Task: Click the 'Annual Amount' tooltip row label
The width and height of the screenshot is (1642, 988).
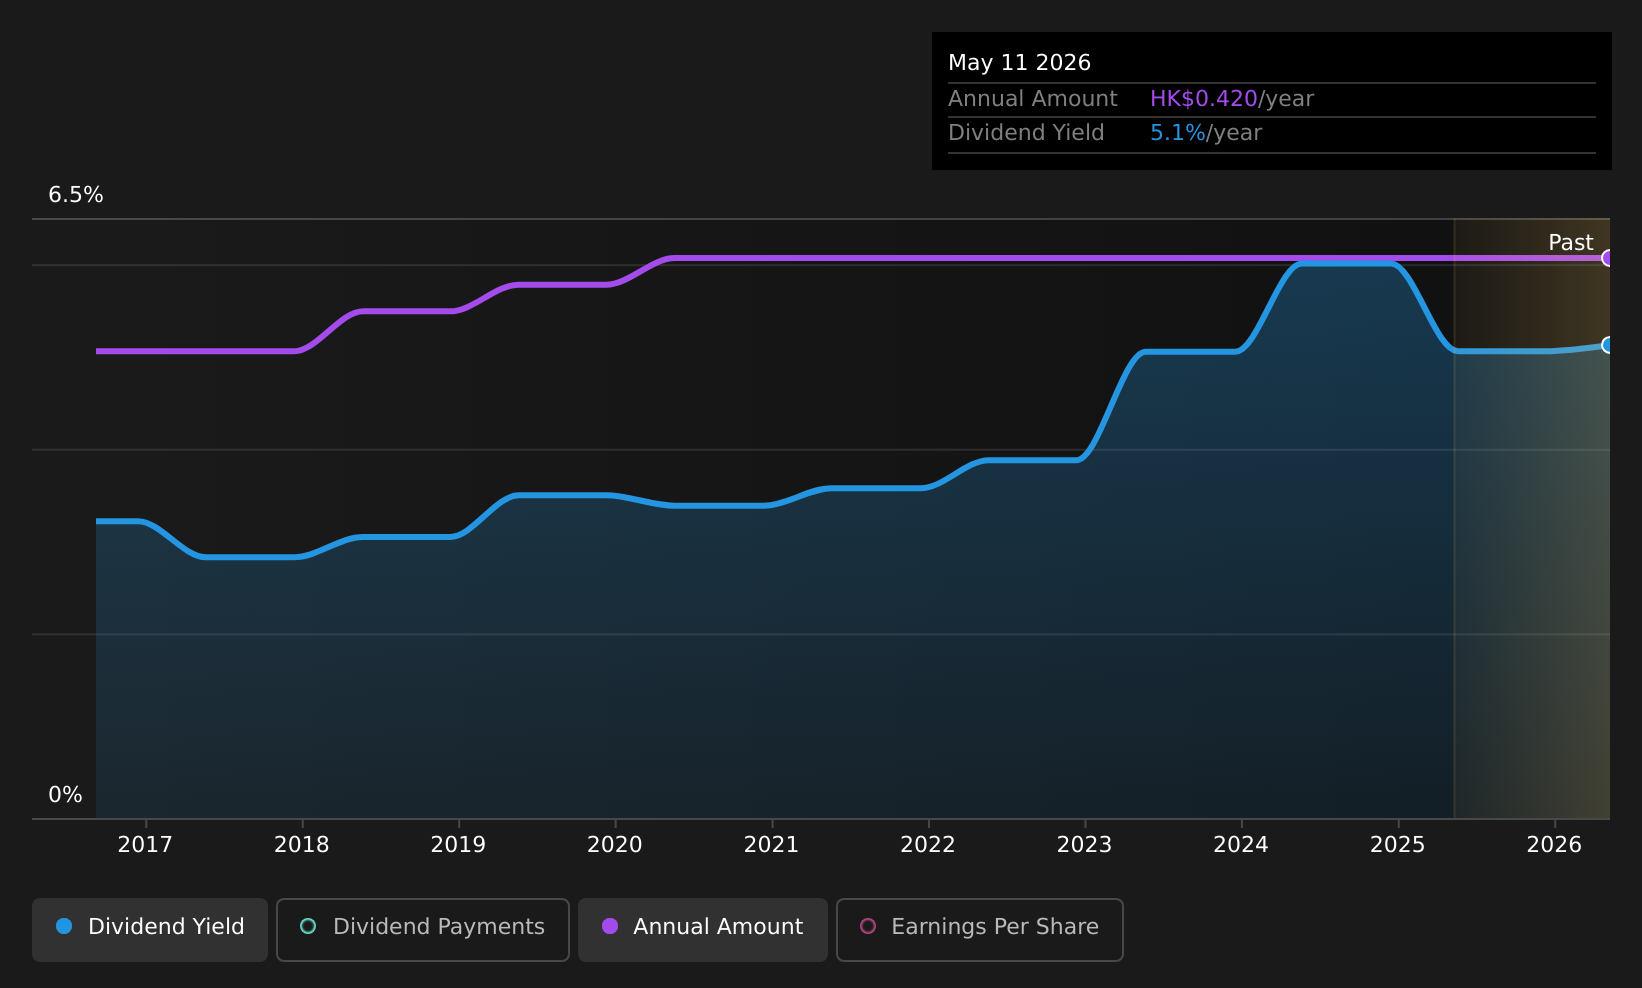Action: click(x=1033, y=99)
